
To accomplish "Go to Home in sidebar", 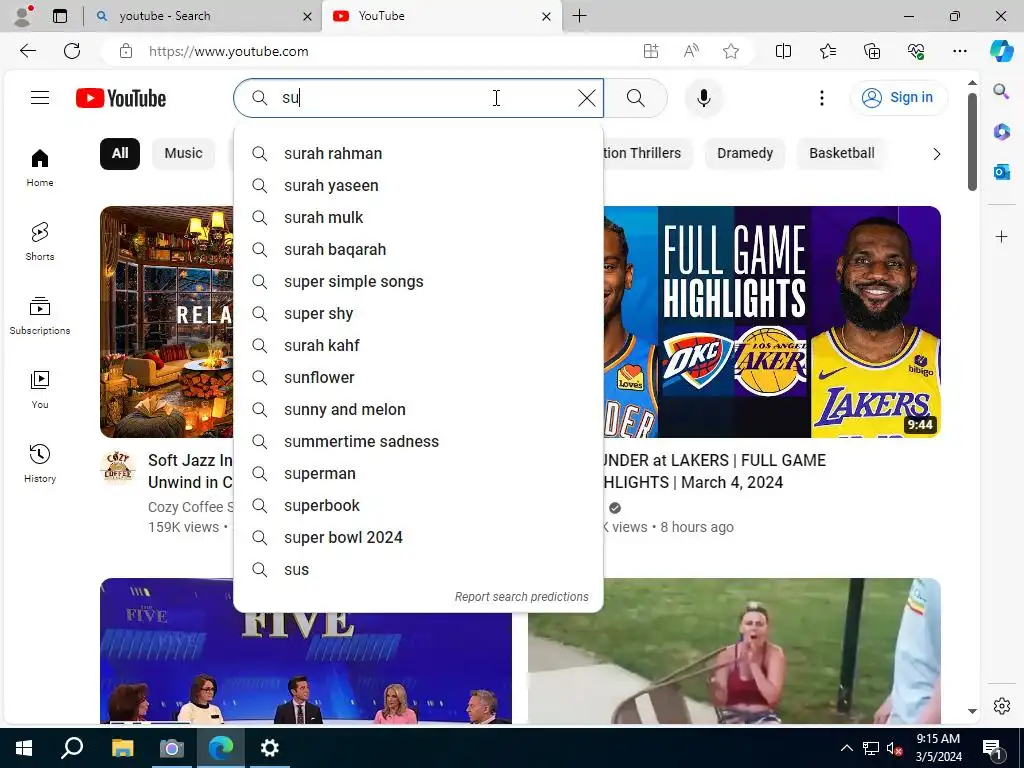I will tap(40, 167).
